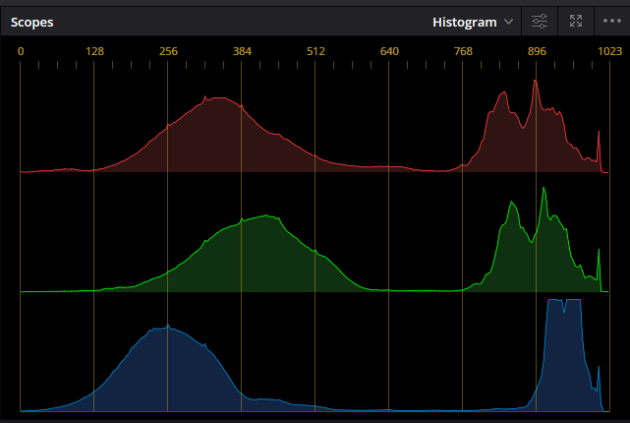This screenshot has width=630, height=423.
Task: Click the 384 scale marker label
Action: 242,51
